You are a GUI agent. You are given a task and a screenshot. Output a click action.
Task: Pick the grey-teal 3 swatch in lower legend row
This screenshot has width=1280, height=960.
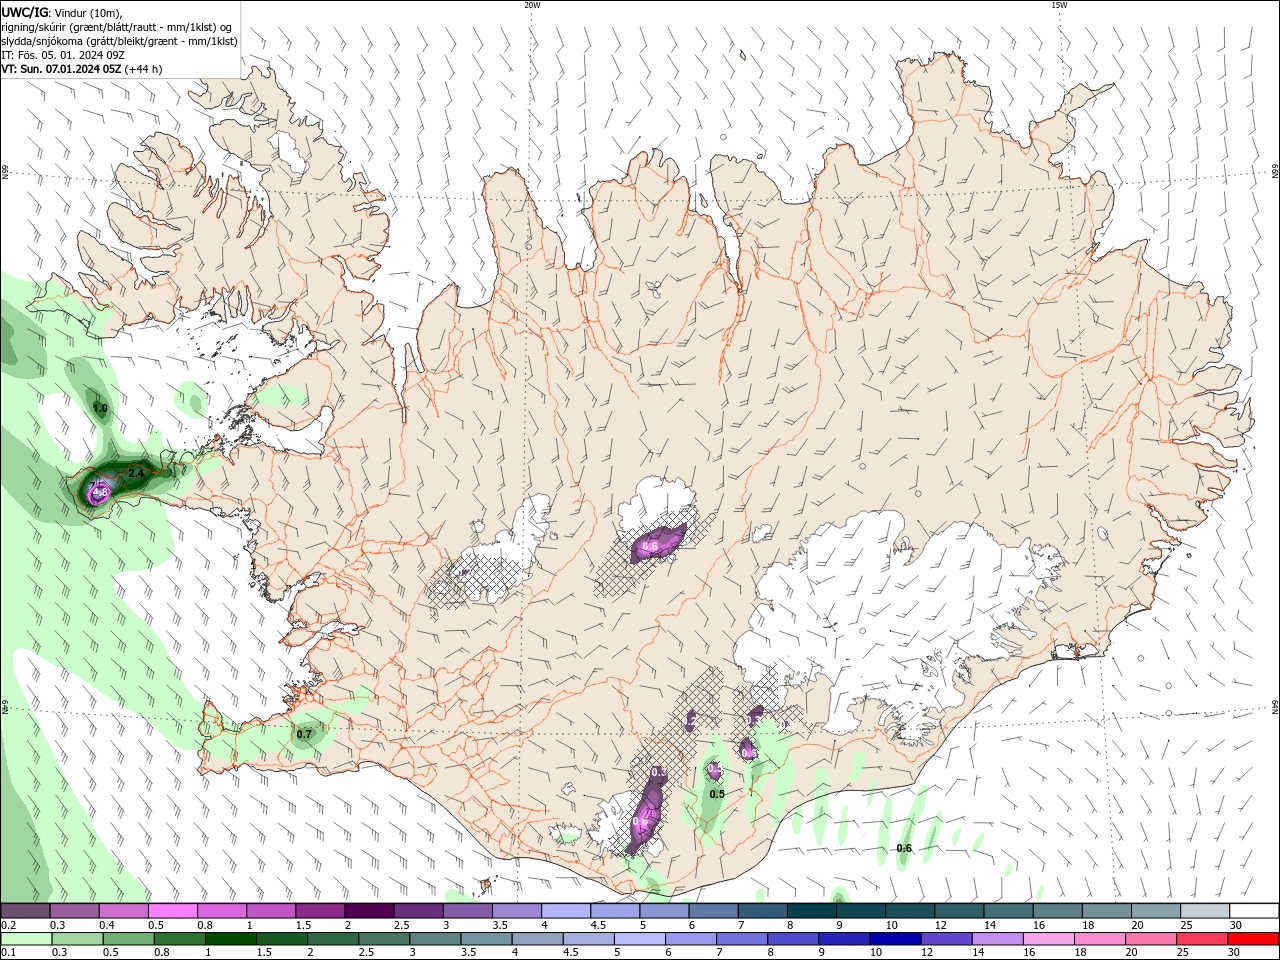click(434, 939)
